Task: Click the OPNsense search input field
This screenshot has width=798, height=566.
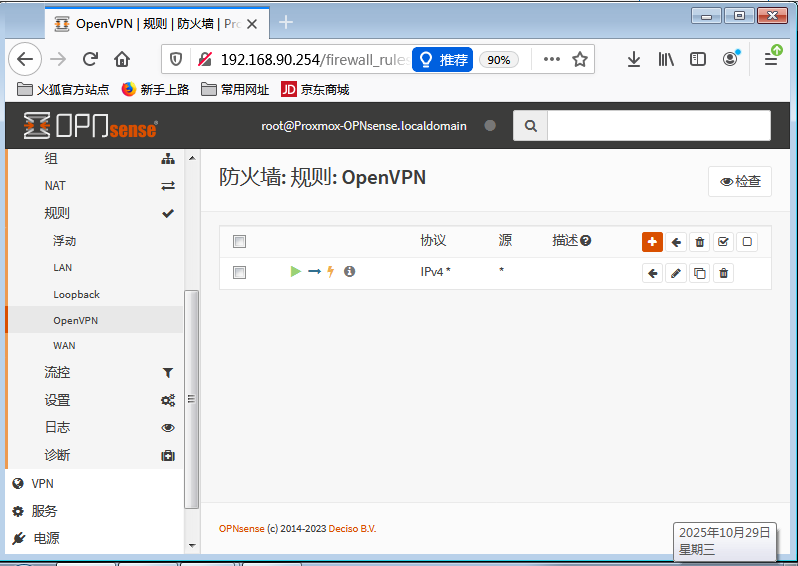Action: click(x=658, y=126)
